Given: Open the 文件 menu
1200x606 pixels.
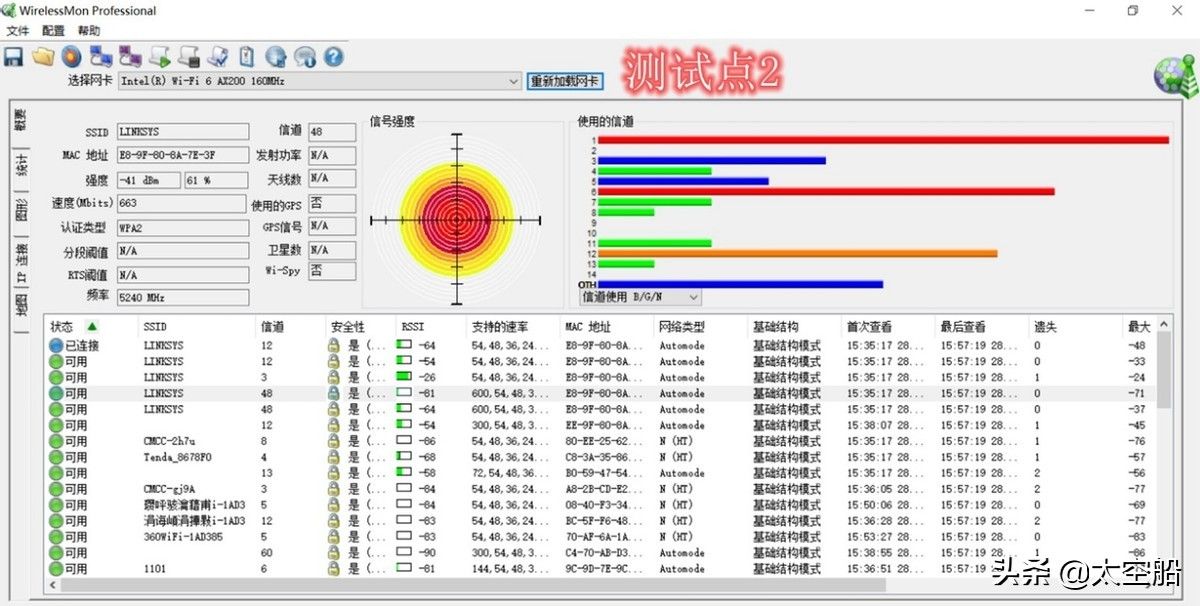Looking at the screenshot, I should (18, 31).
